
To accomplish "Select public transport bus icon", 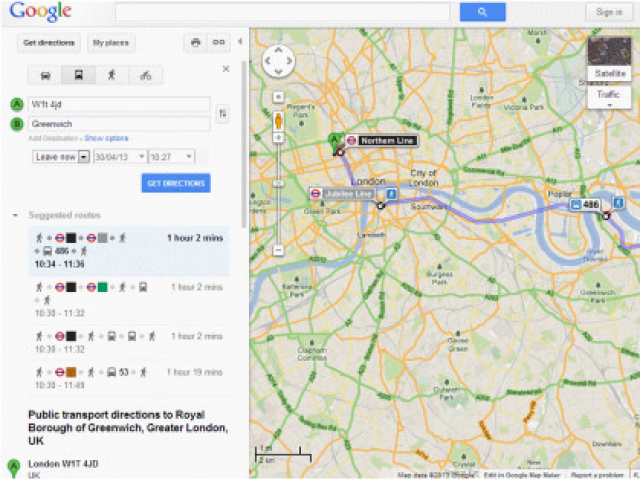I will (78, 76).
